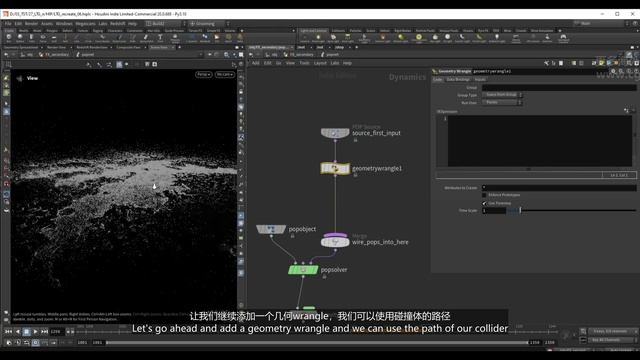Click the play forward button
640x360 pixels.
tap(35, 332)
